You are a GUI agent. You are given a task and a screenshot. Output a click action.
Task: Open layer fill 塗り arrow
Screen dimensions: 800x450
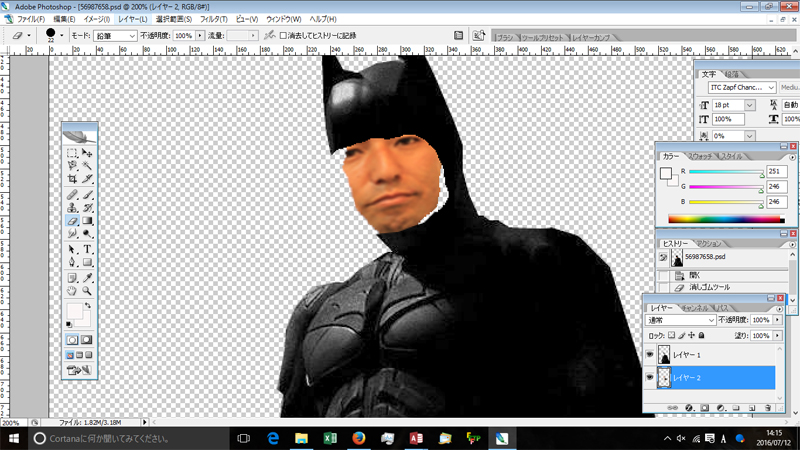pos(777,336)
